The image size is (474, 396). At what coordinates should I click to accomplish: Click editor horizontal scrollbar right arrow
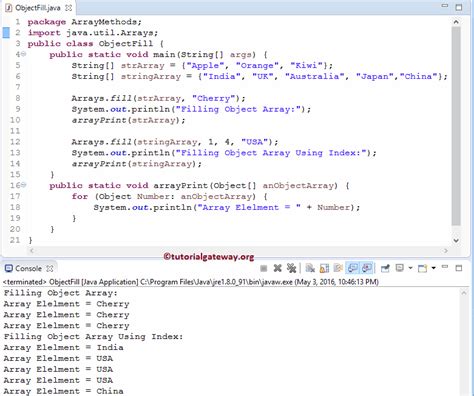tap(446, 251)
